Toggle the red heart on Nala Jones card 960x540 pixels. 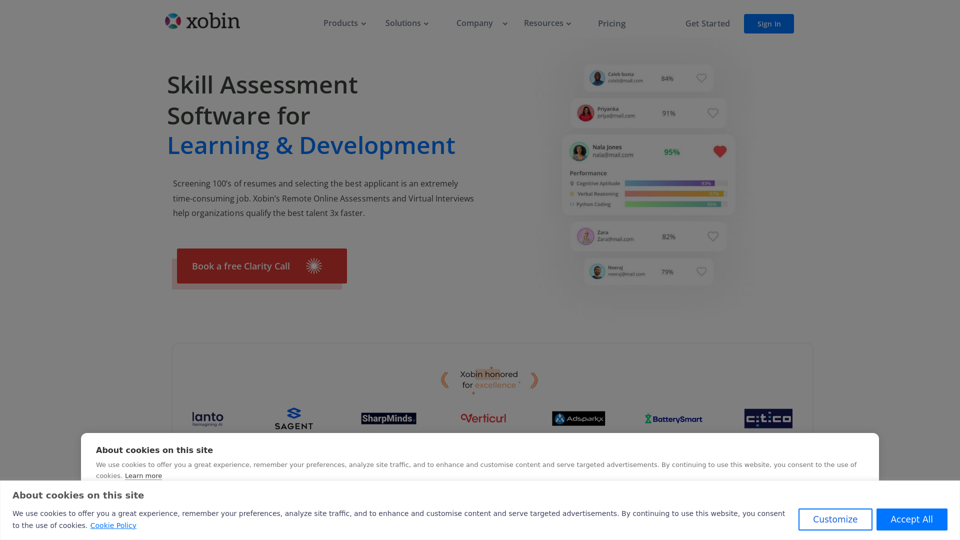point(720,151)
